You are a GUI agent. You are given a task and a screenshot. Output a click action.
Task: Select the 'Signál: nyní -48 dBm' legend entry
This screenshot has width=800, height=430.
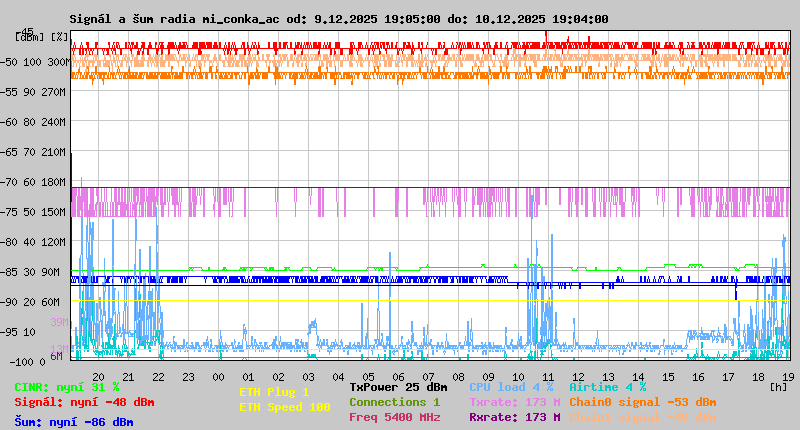tap(84, 402)
